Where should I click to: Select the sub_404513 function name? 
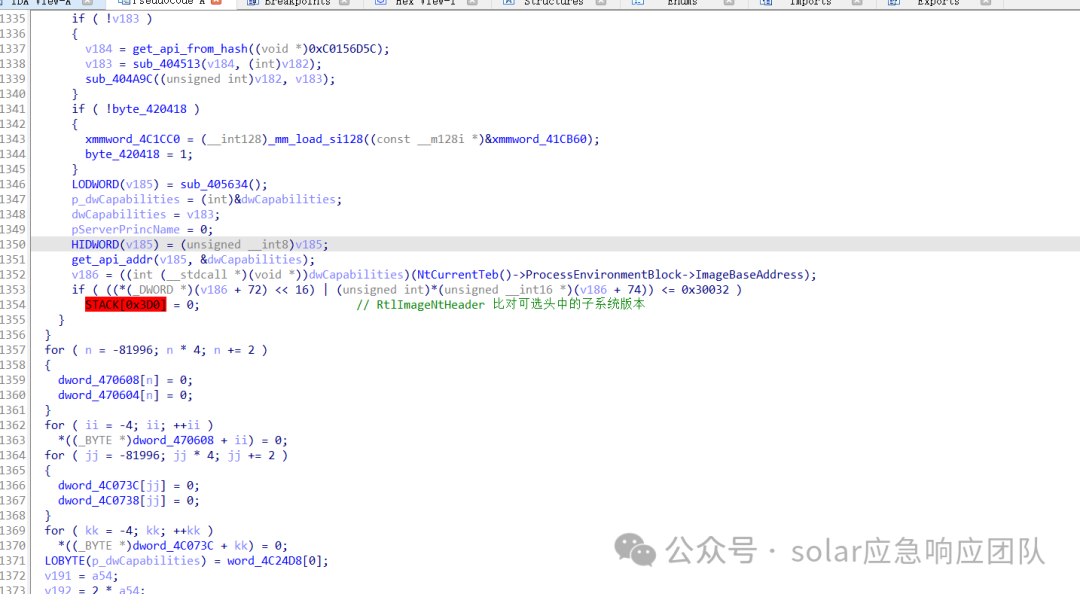coord(167,64)
